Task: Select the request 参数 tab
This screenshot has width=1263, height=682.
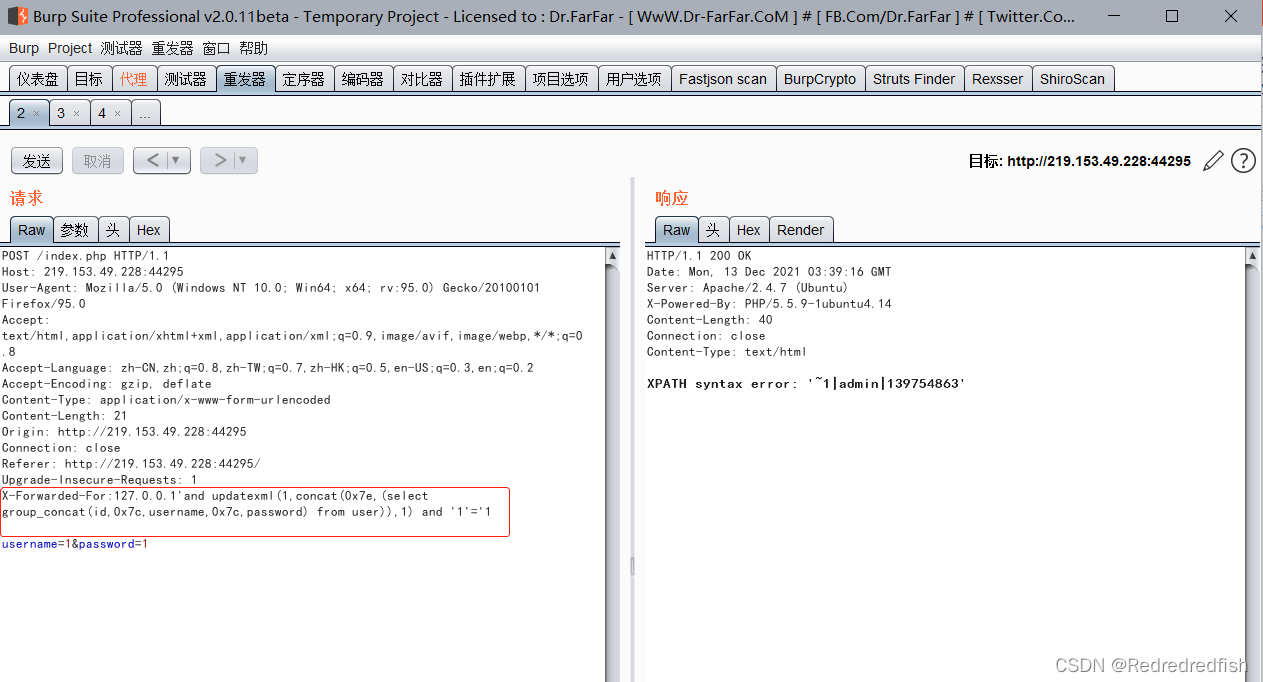Action: click(75, 230)
